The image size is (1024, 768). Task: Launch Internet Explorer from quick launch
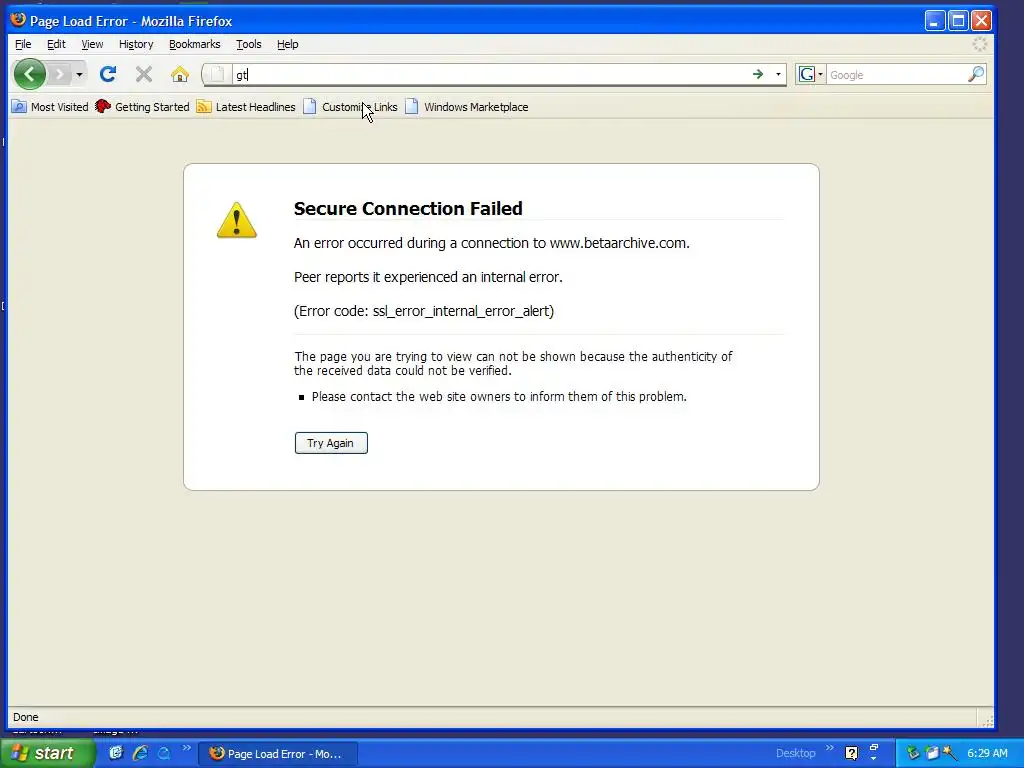[x=140, y=753]
